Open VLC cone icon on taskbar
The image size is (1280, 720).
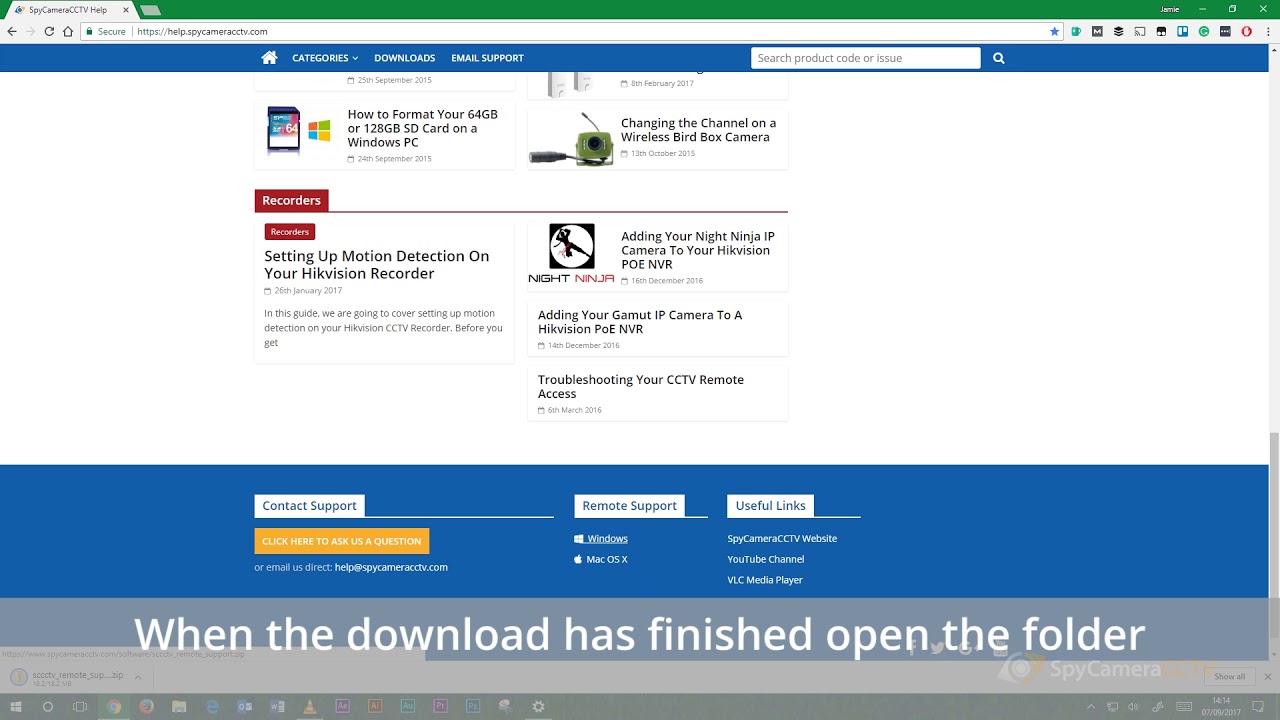pos(310,706)
